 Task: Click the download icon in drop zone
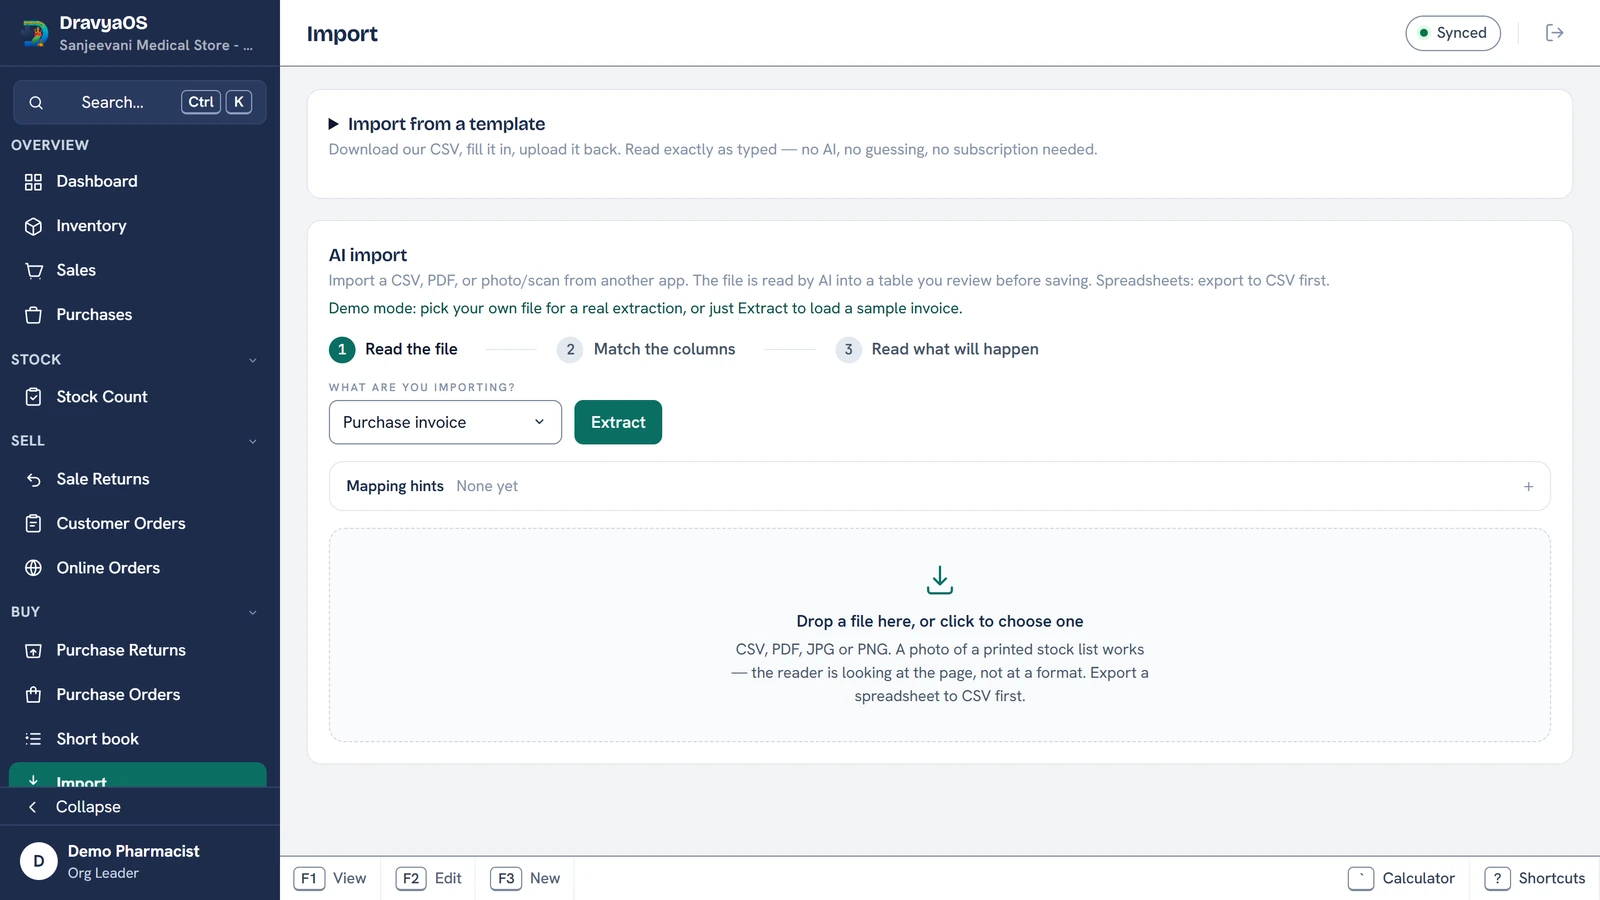tap(940, 580)
